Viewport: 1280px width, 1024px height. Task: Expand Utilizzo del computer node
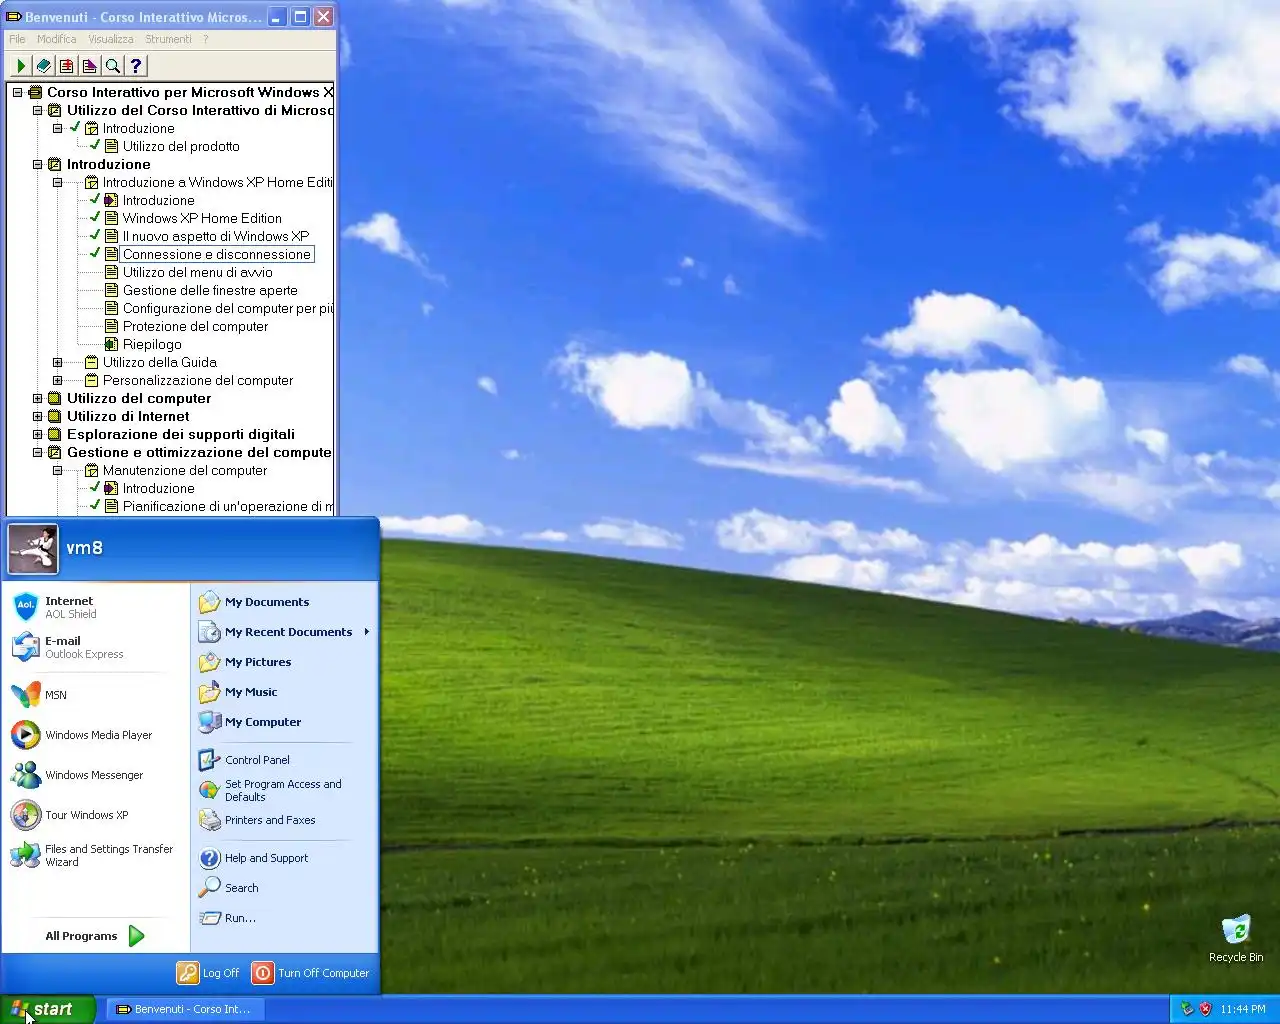coord(37,398)
